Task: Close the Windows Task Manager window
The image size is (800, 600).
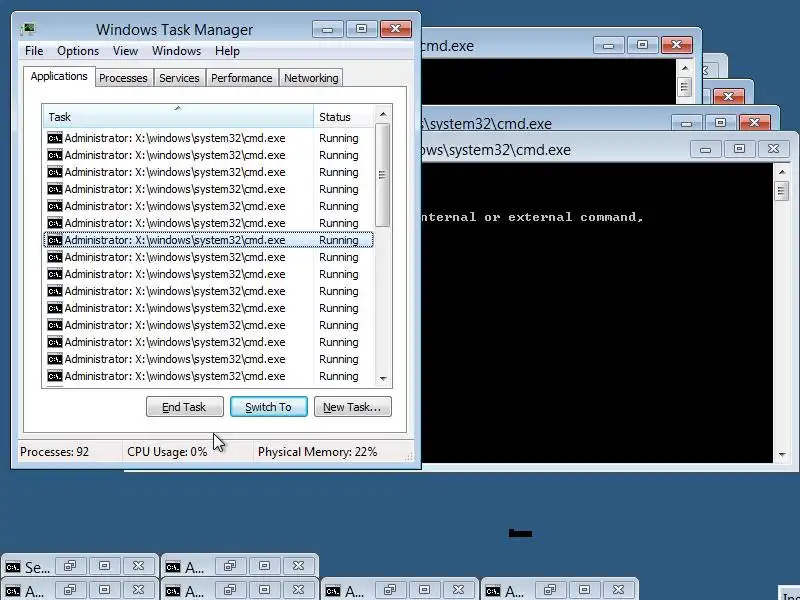Action: (x=395, y=29)
